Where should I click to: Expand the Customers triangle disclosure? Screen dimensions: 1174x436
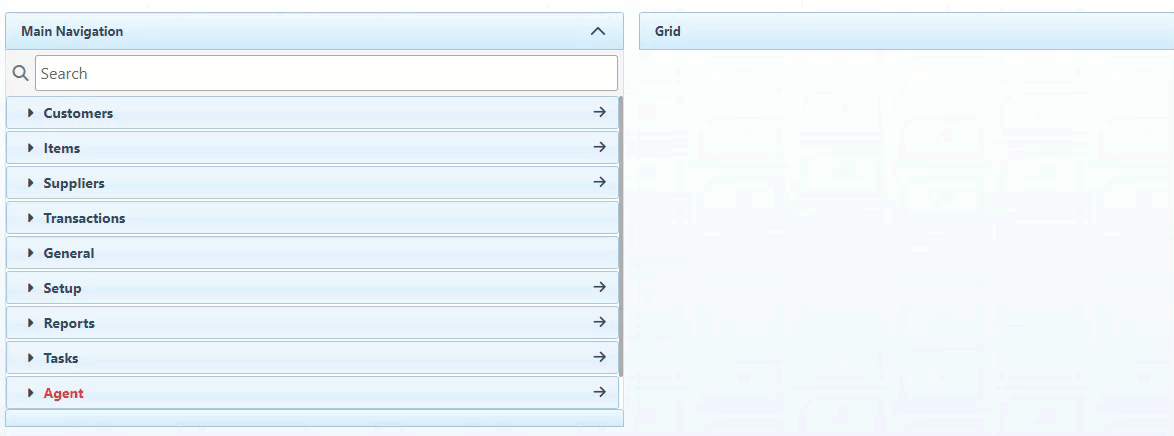pos(31,113)
